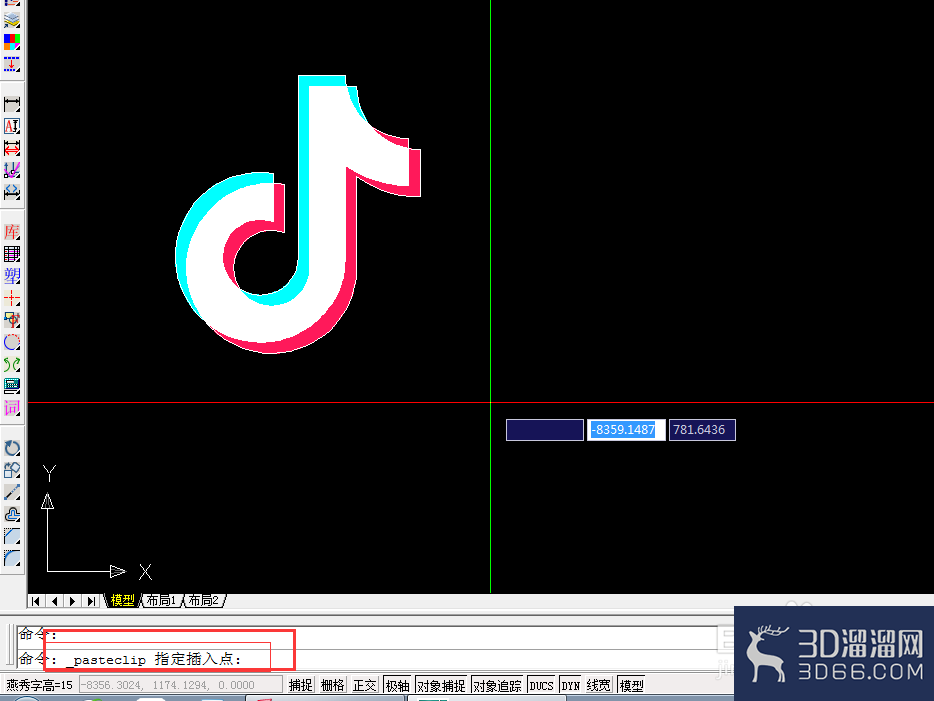934x701 pixels.
Task: Select the Chamfer tool icon
Action: click(x=12, y=536)
